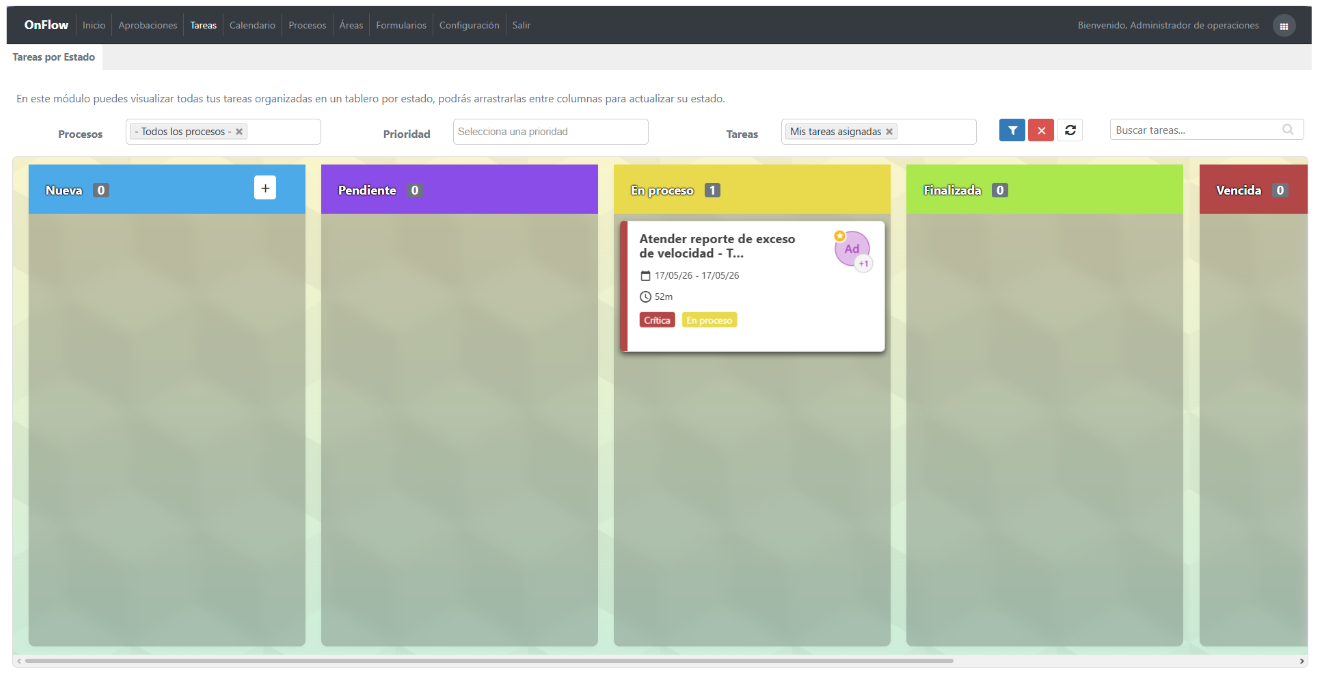Click the calendar icon on the task card
This screenshot has height=679, width=1322.
(645, 276)
